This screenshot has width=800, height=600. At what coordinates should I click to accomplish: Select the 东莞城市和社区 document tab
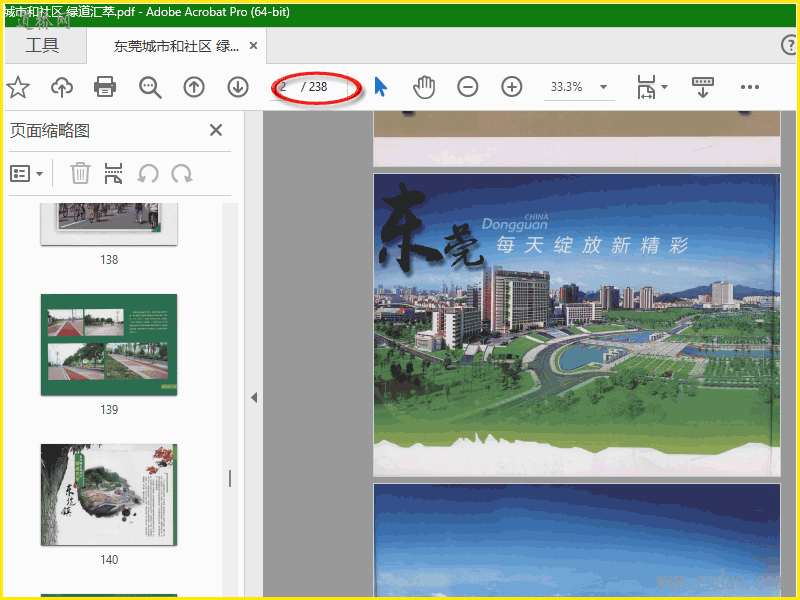[x=176, y=46]
